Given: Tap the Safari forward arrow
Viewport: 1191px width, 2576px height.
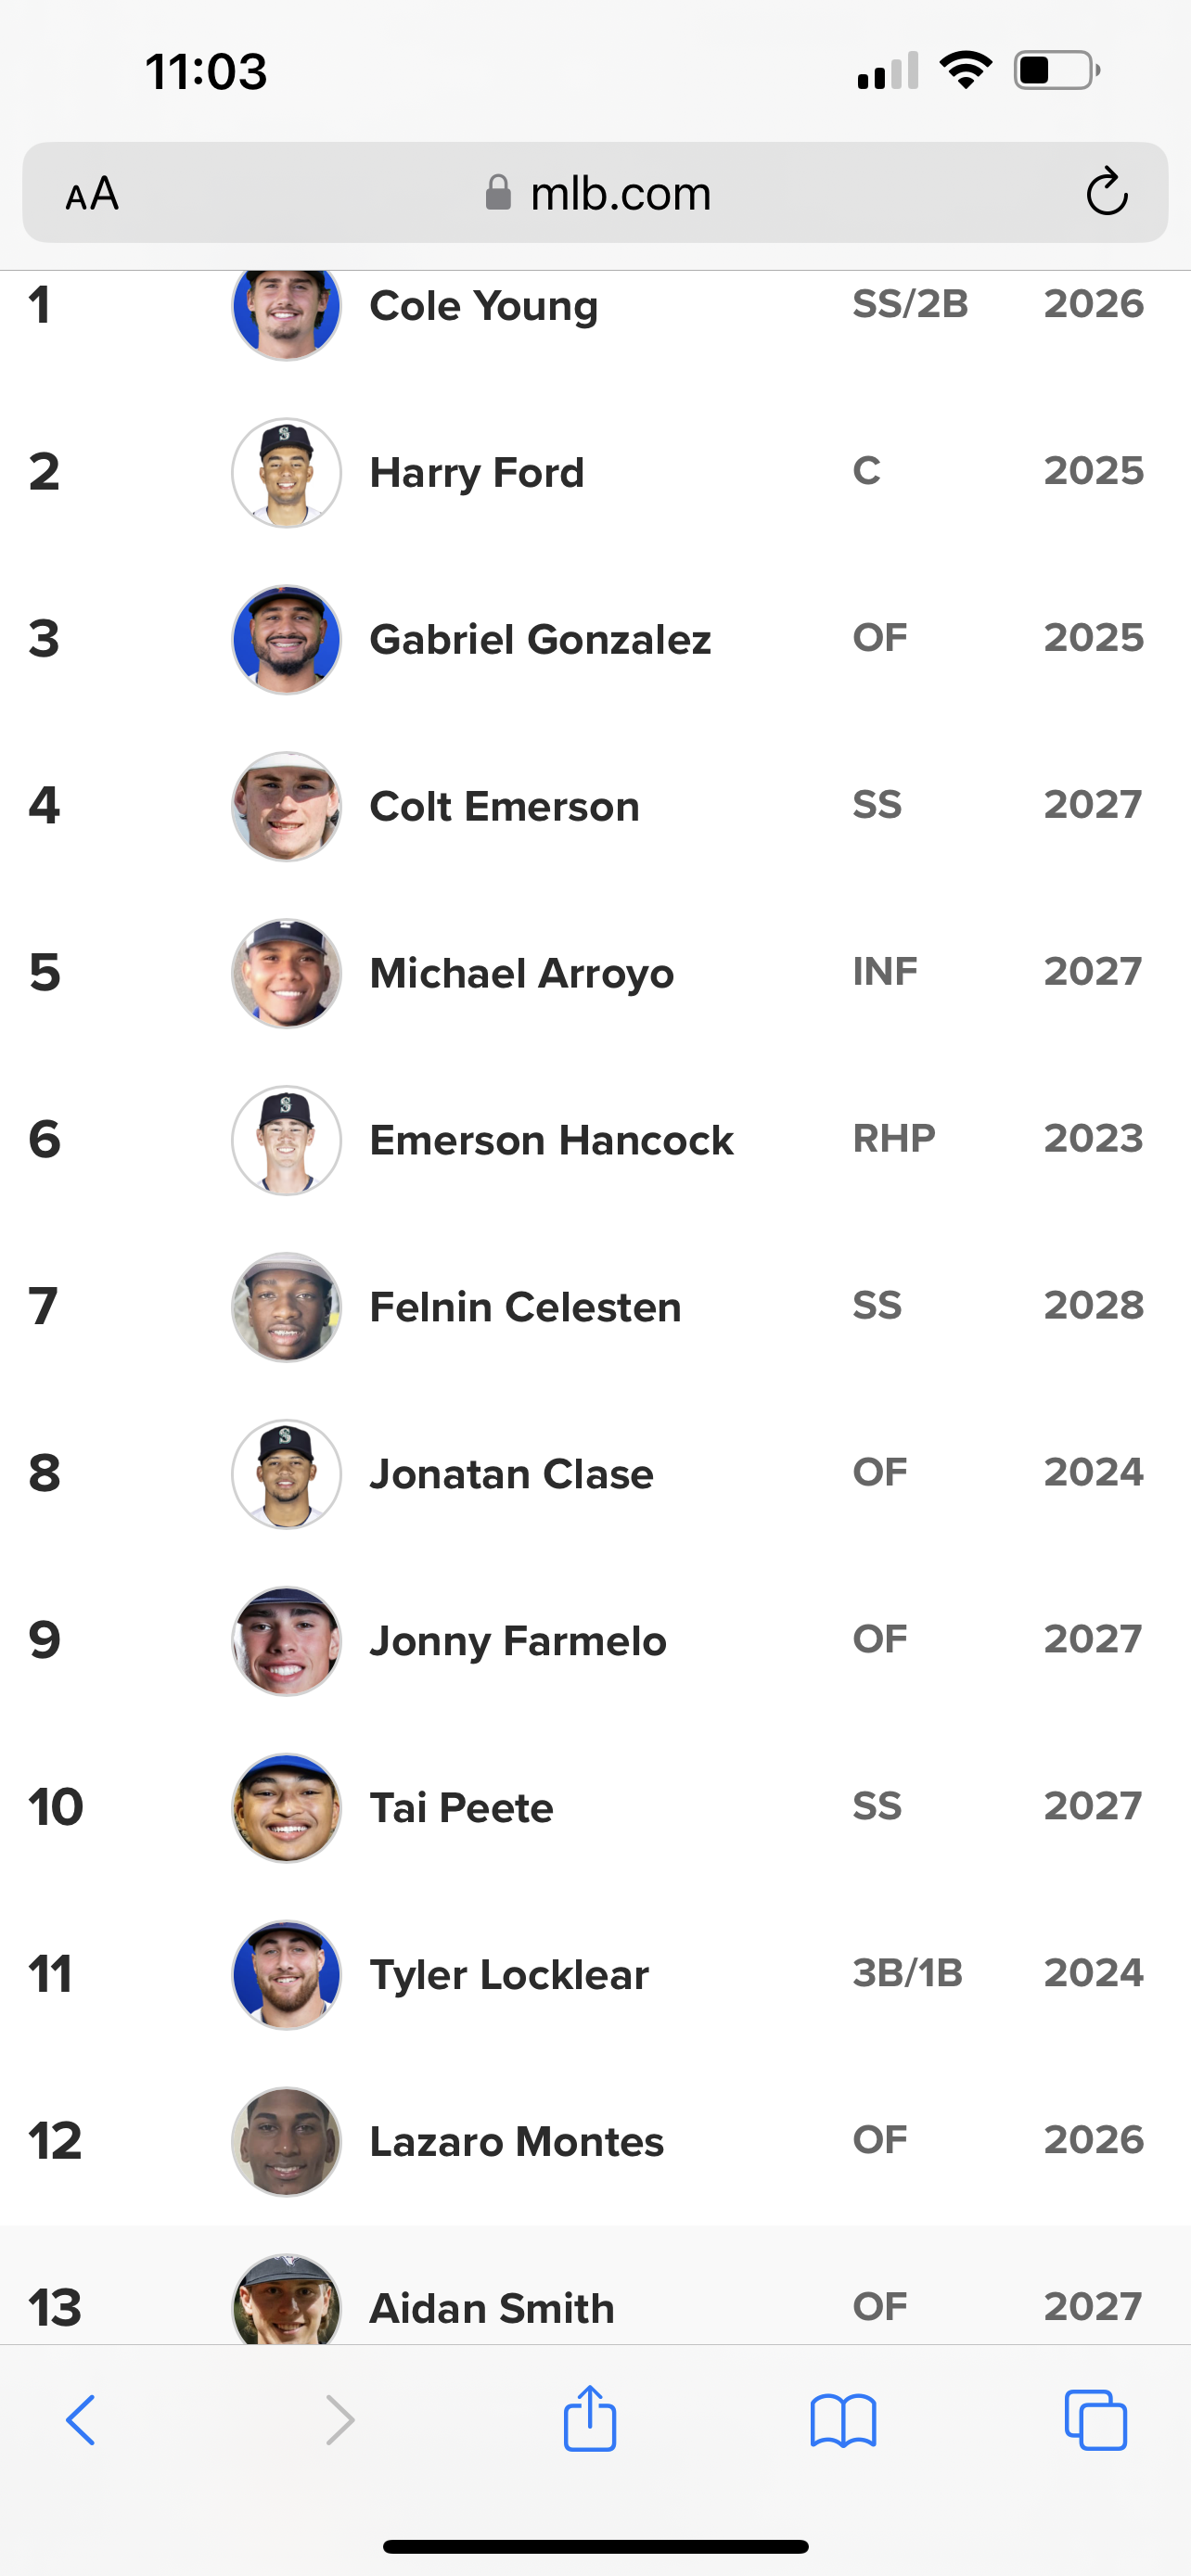Looking at the screenshot, I should pos(340,2421).
